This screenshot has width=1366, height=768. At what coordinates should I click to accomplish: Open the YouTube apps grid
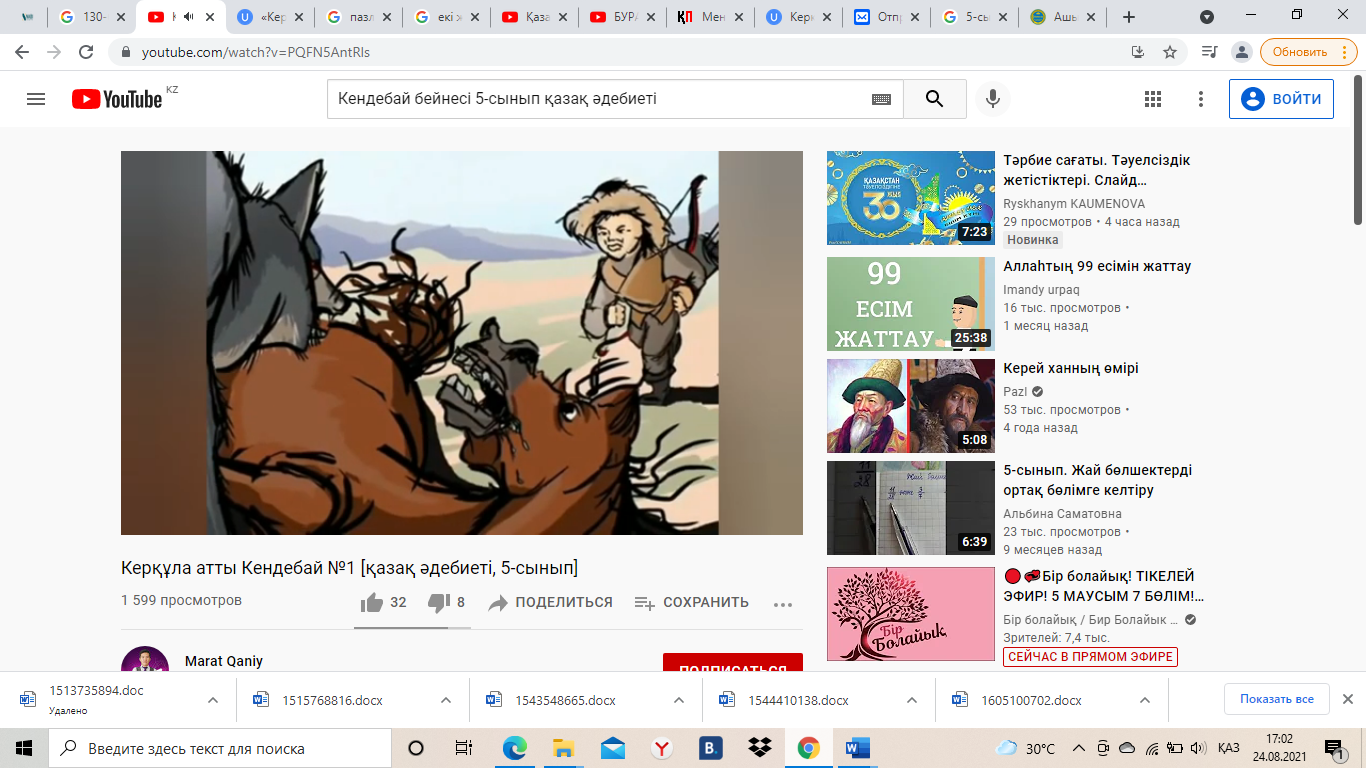(x=1153, y=99)
